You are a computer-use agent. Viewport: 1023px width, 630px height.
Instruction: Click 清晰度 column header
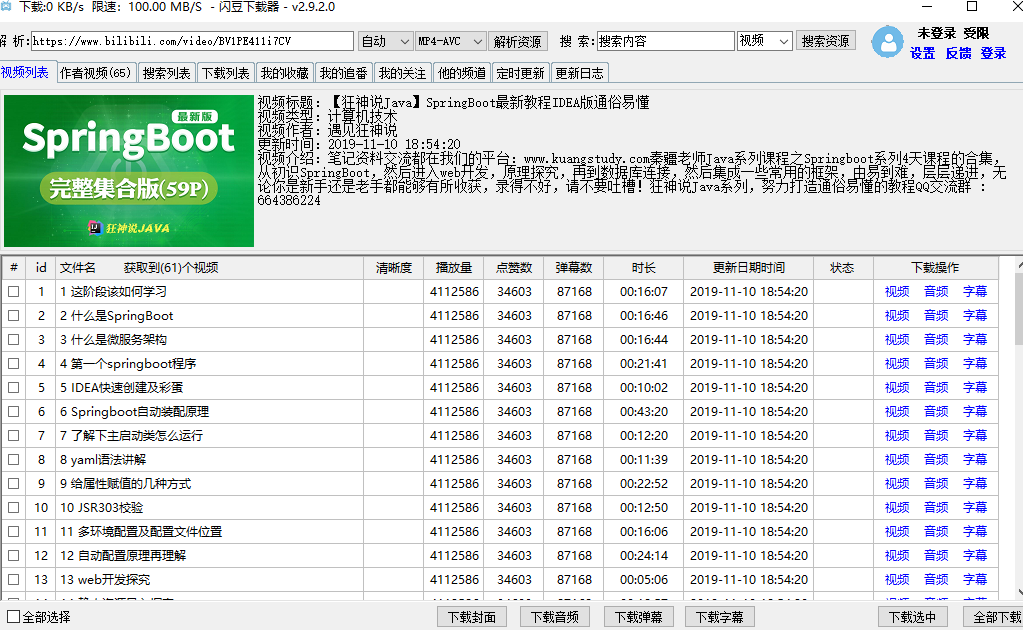(394, 267)
